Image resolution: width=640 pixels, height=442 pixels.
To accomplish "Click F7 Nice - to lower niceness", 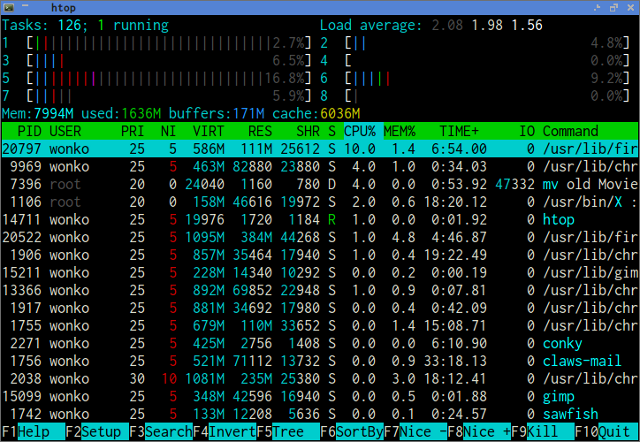I will (x=416, y=432).
